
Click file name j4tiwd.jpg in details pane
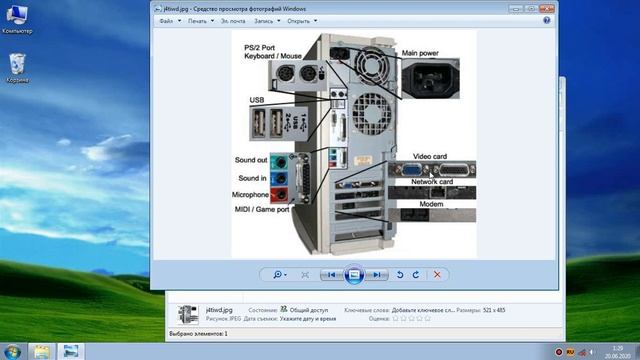click(219, 310)
